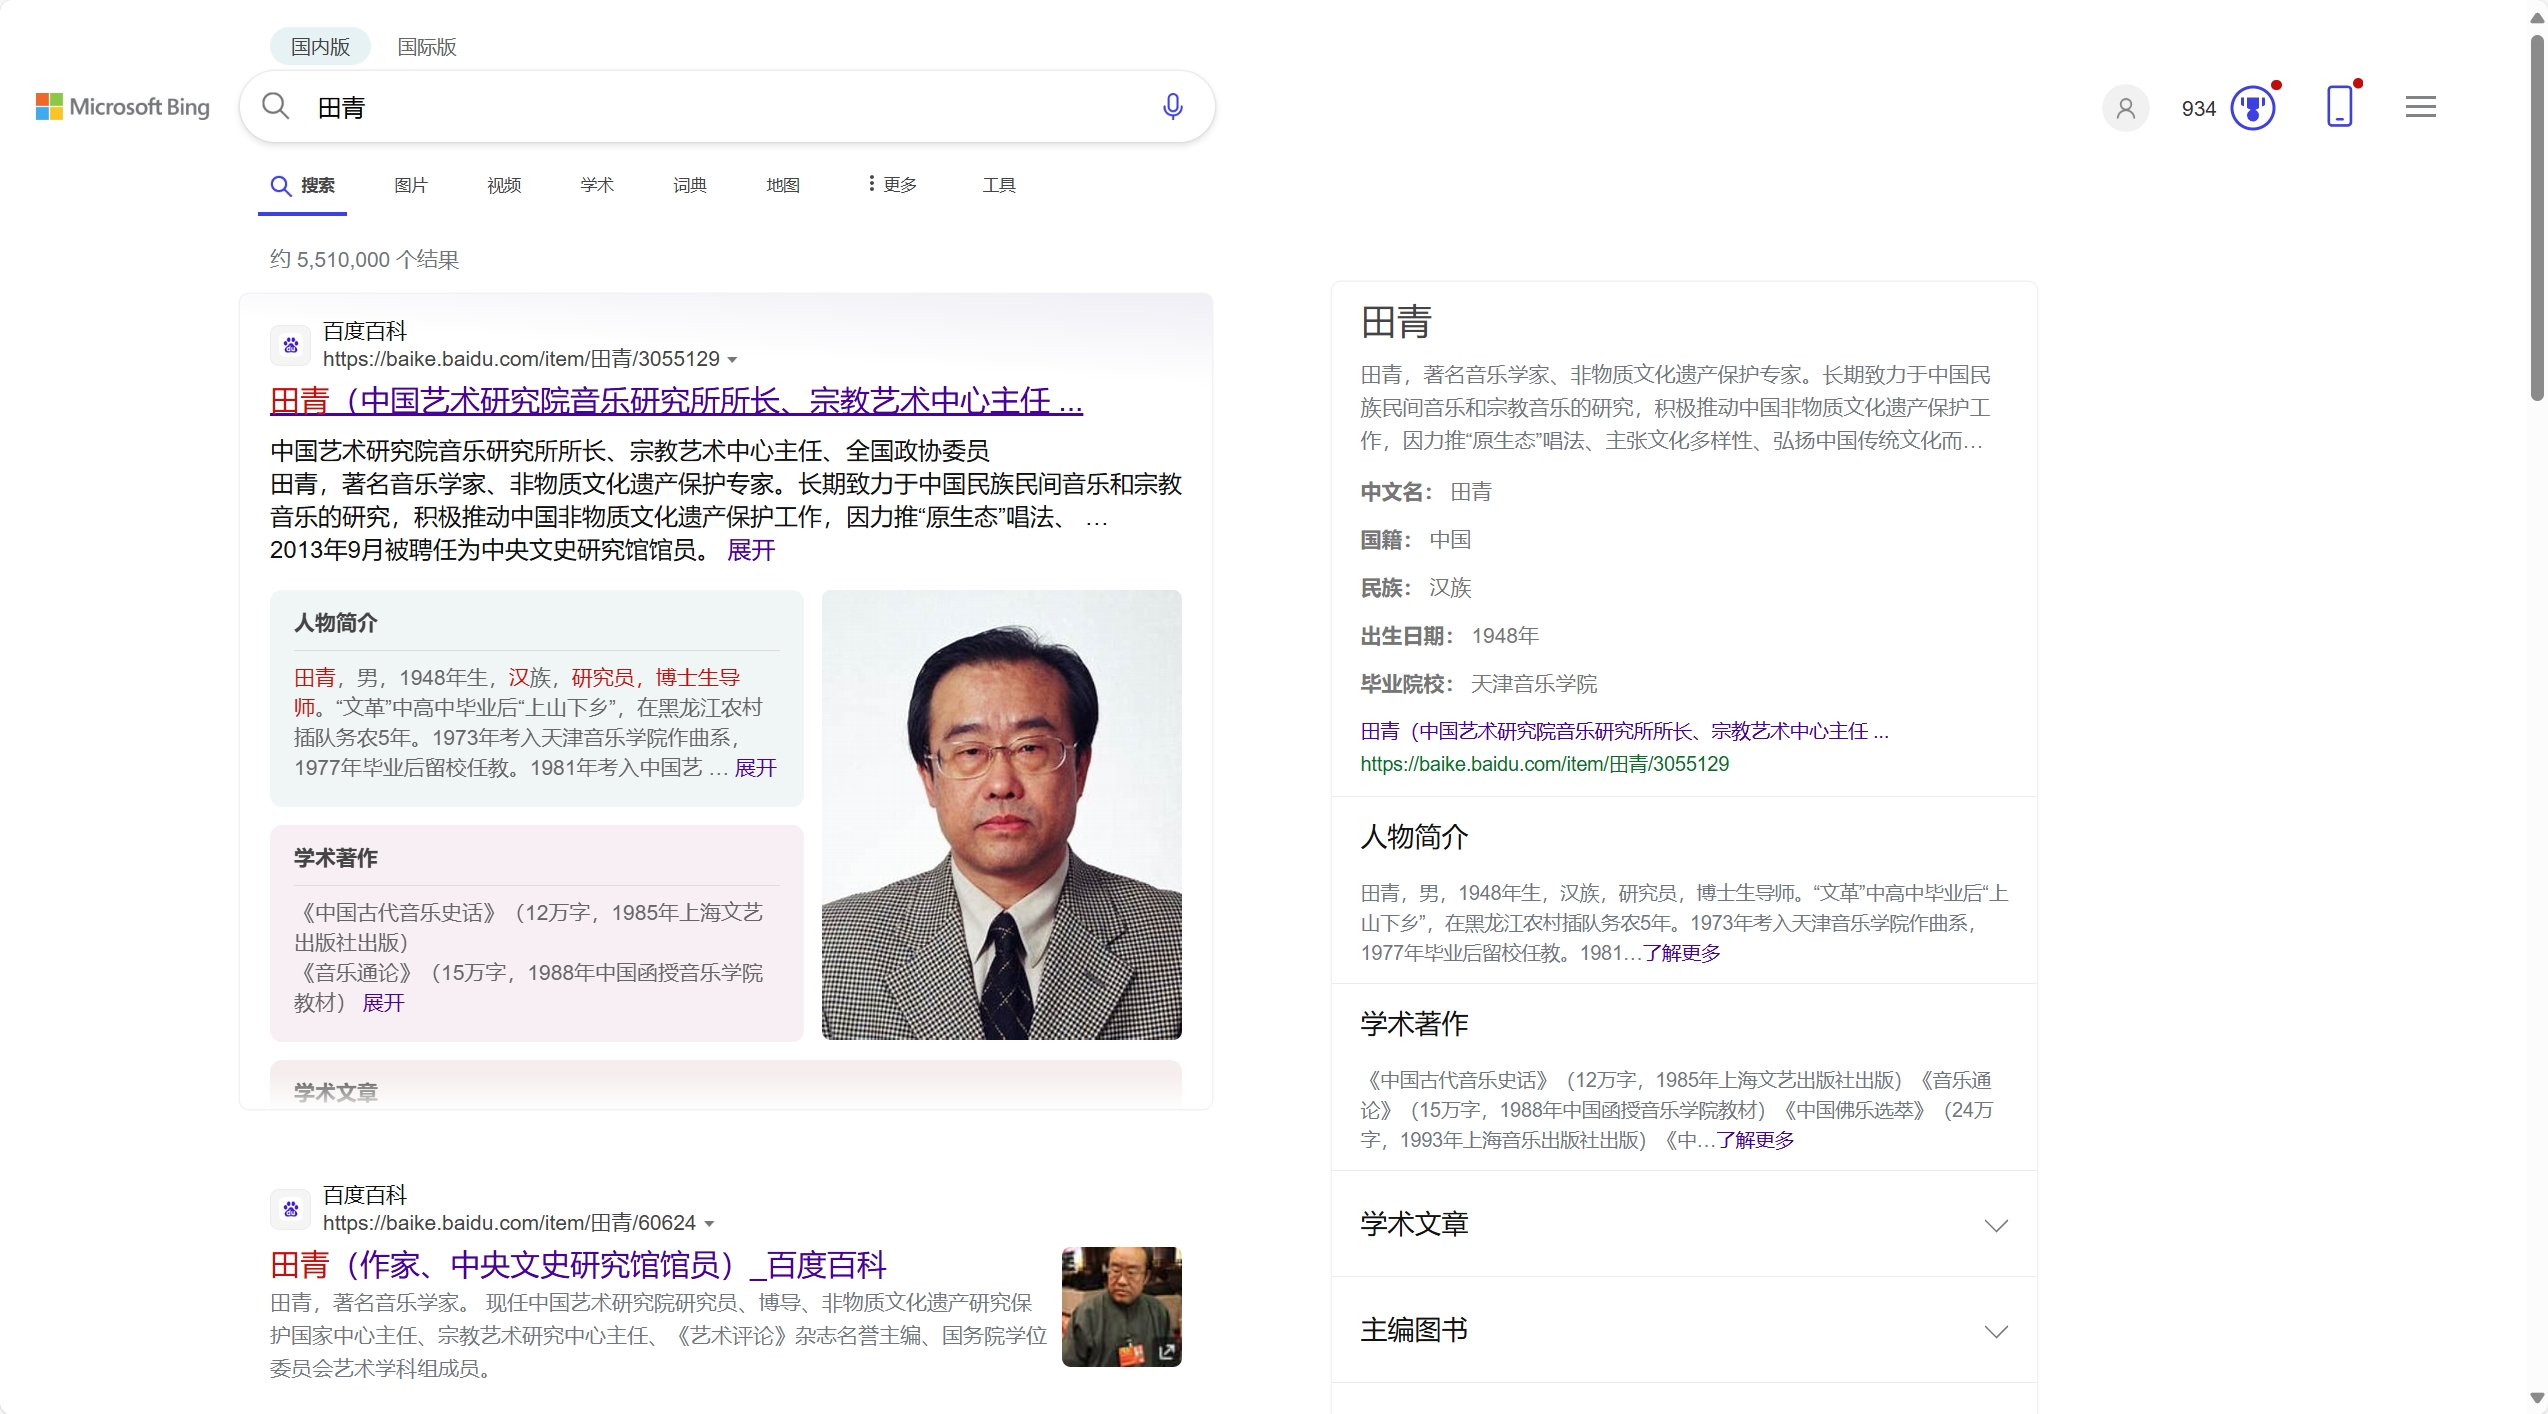Click the search magnifier icon in search box
The width and height of the screenshot is (2548, 1414).
pyautogui.click(x=275, y=106)
